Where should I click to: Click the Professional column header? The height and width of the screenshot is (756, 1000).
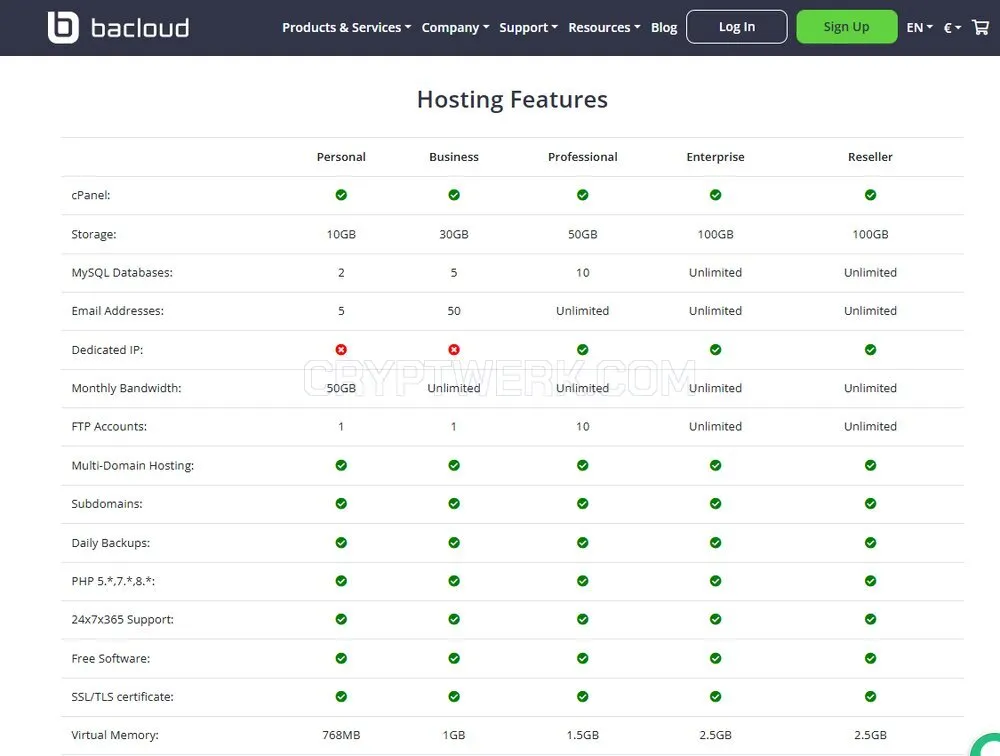(x=582, y=157)
